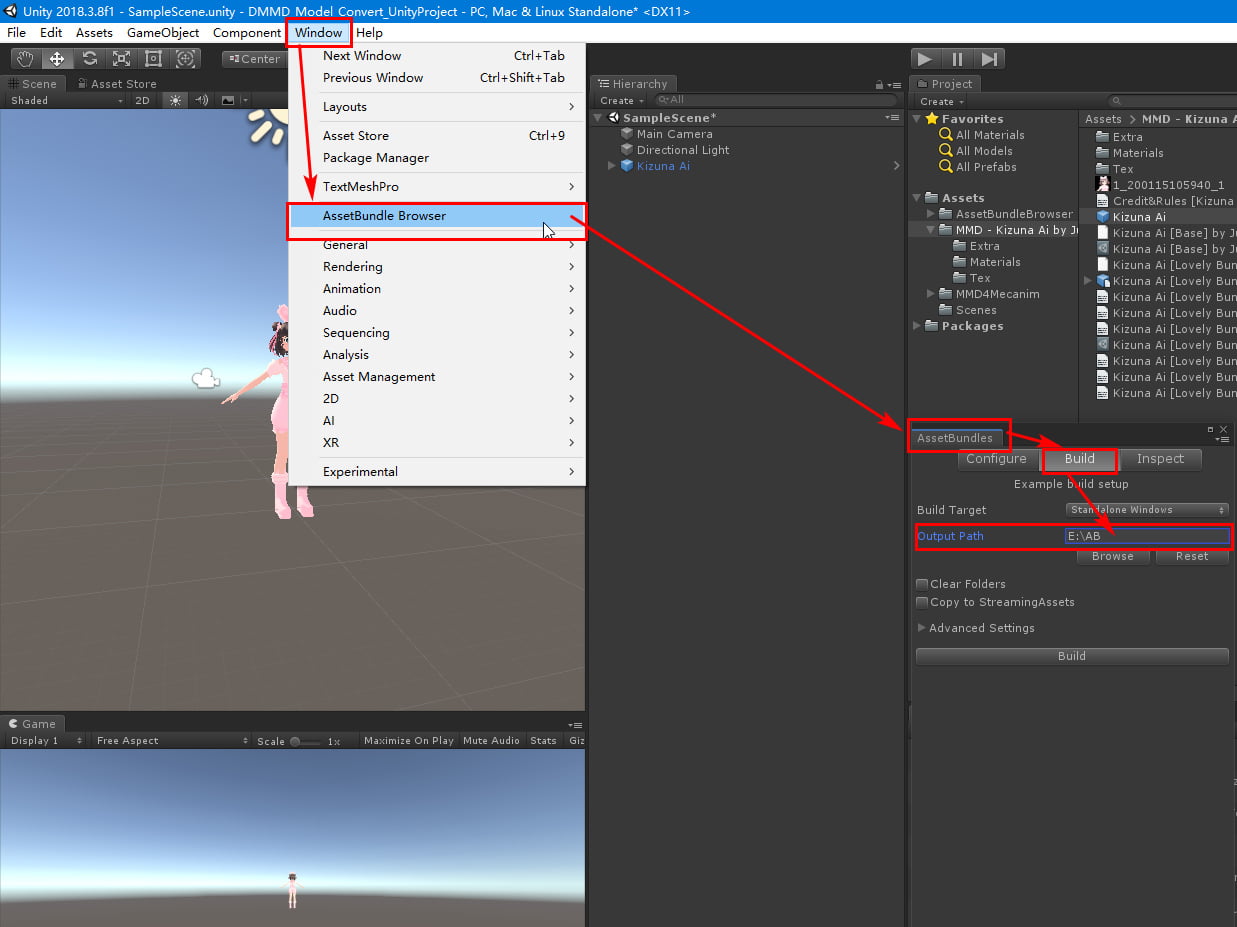The width and height of the screenshot is (1237, 927).
Task: Open the Build Target dropdown
Action: [x=1145, y=509]
